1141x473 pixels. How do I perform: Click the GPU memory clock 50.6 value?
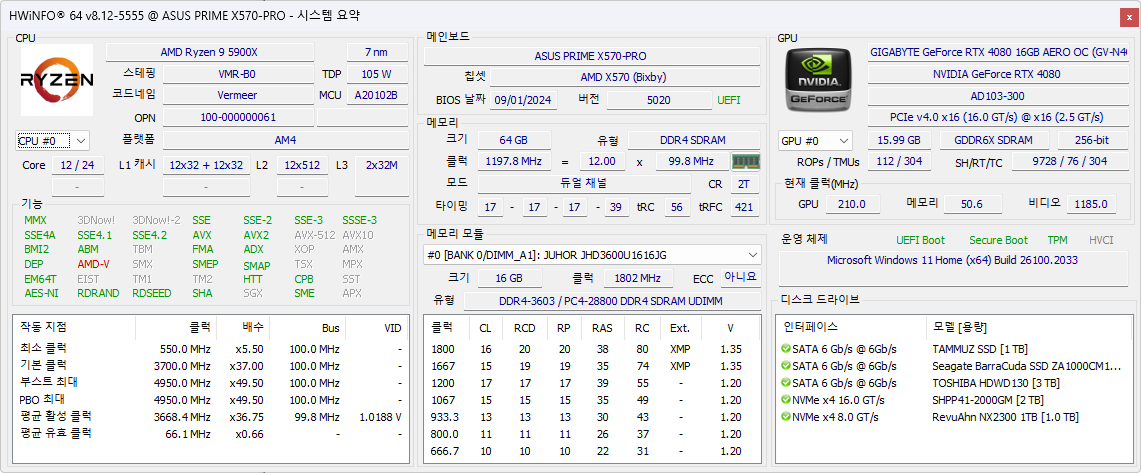[x=971, y=204]
